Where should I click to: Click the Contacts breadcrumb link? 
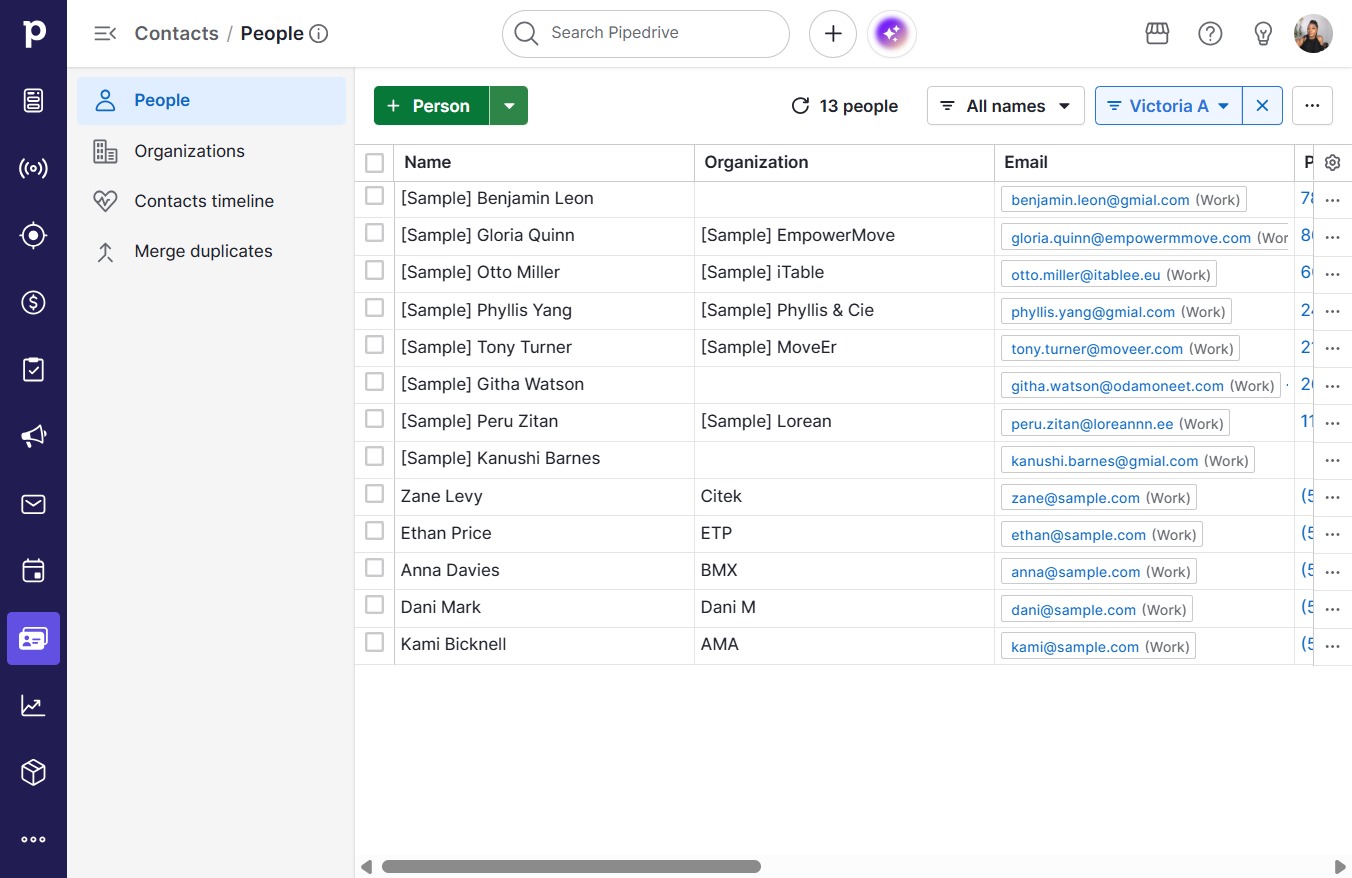coord(176,33)
